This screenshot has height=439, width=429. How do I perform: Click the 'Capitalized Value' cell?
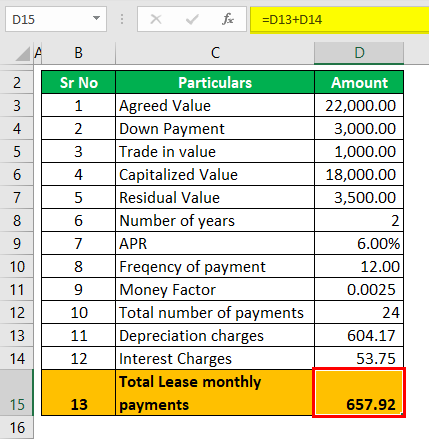click(x=215, y=174)
